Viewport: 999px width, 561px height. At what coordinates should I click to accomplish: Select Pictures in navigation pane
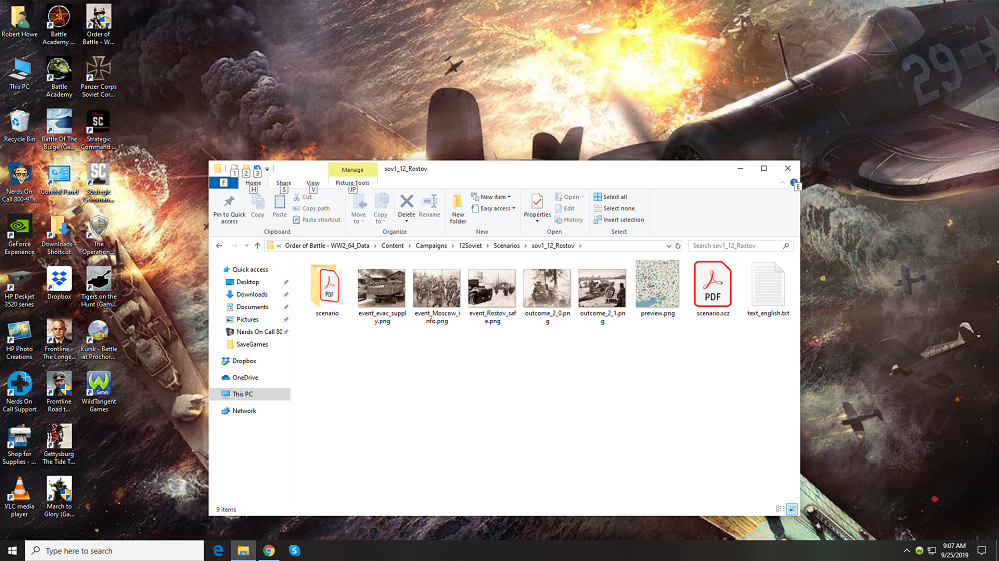(x=247, y=320)
